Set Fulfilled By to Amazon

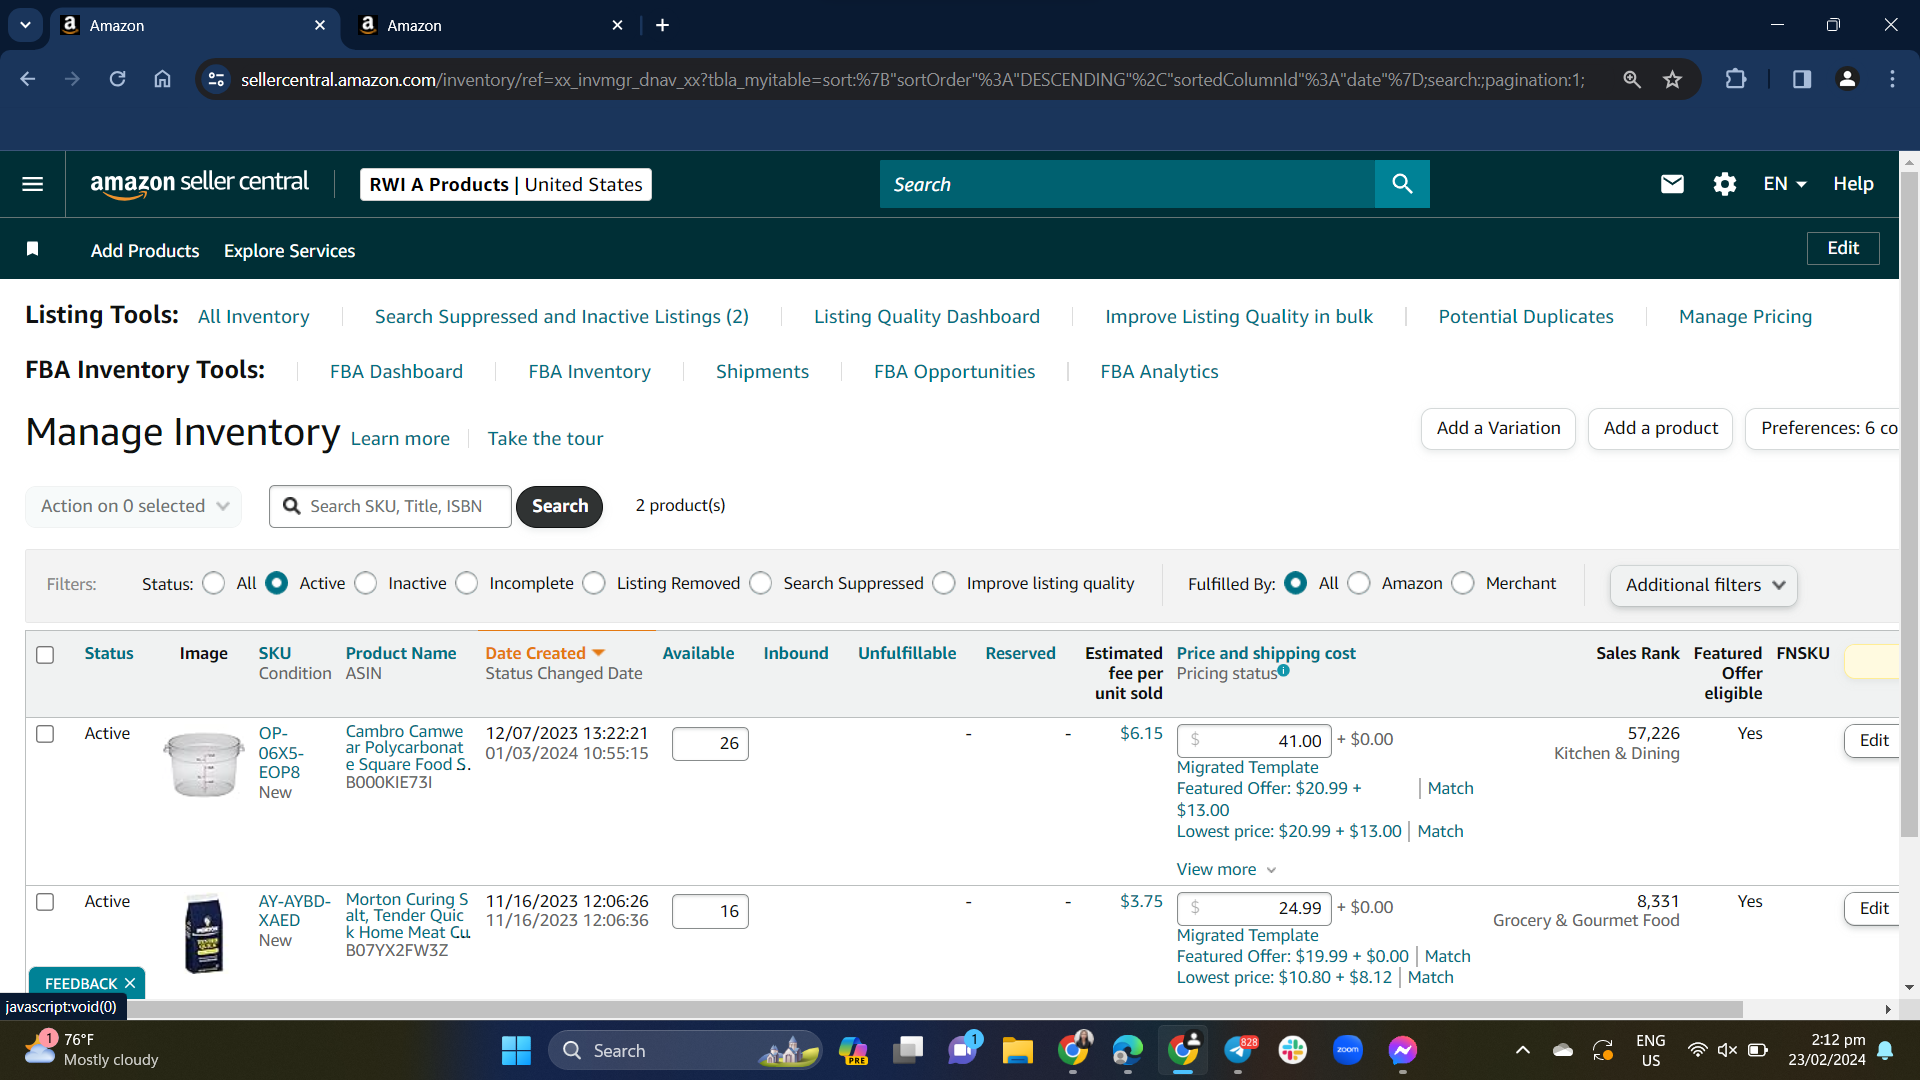[1359, 583]
